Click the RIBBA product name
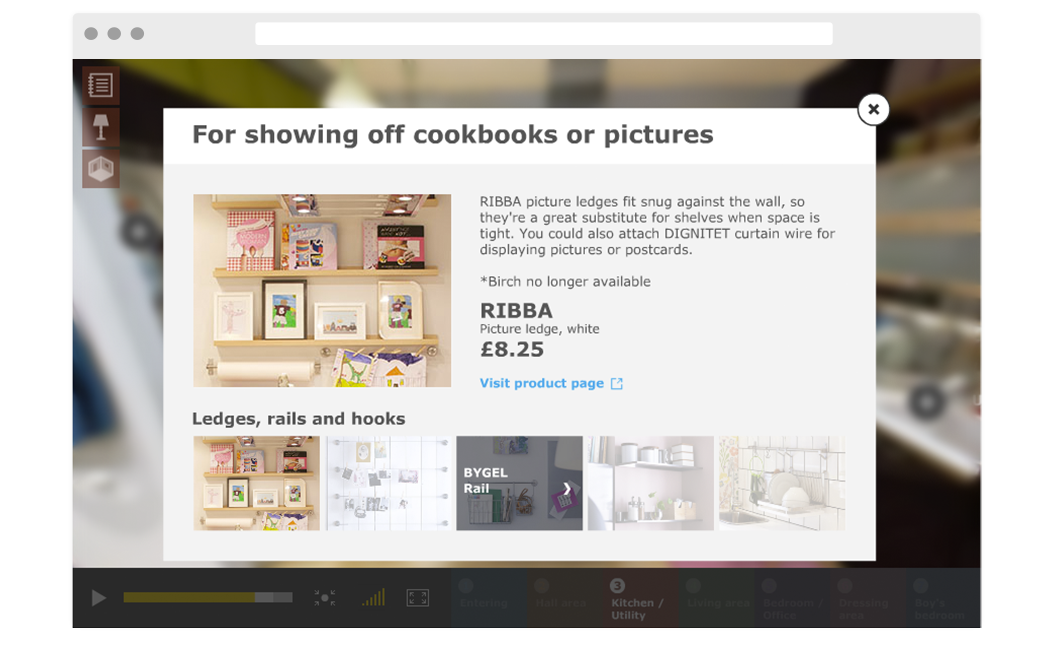The width and height of the screenshot is (1048, 658). (516, 310)
